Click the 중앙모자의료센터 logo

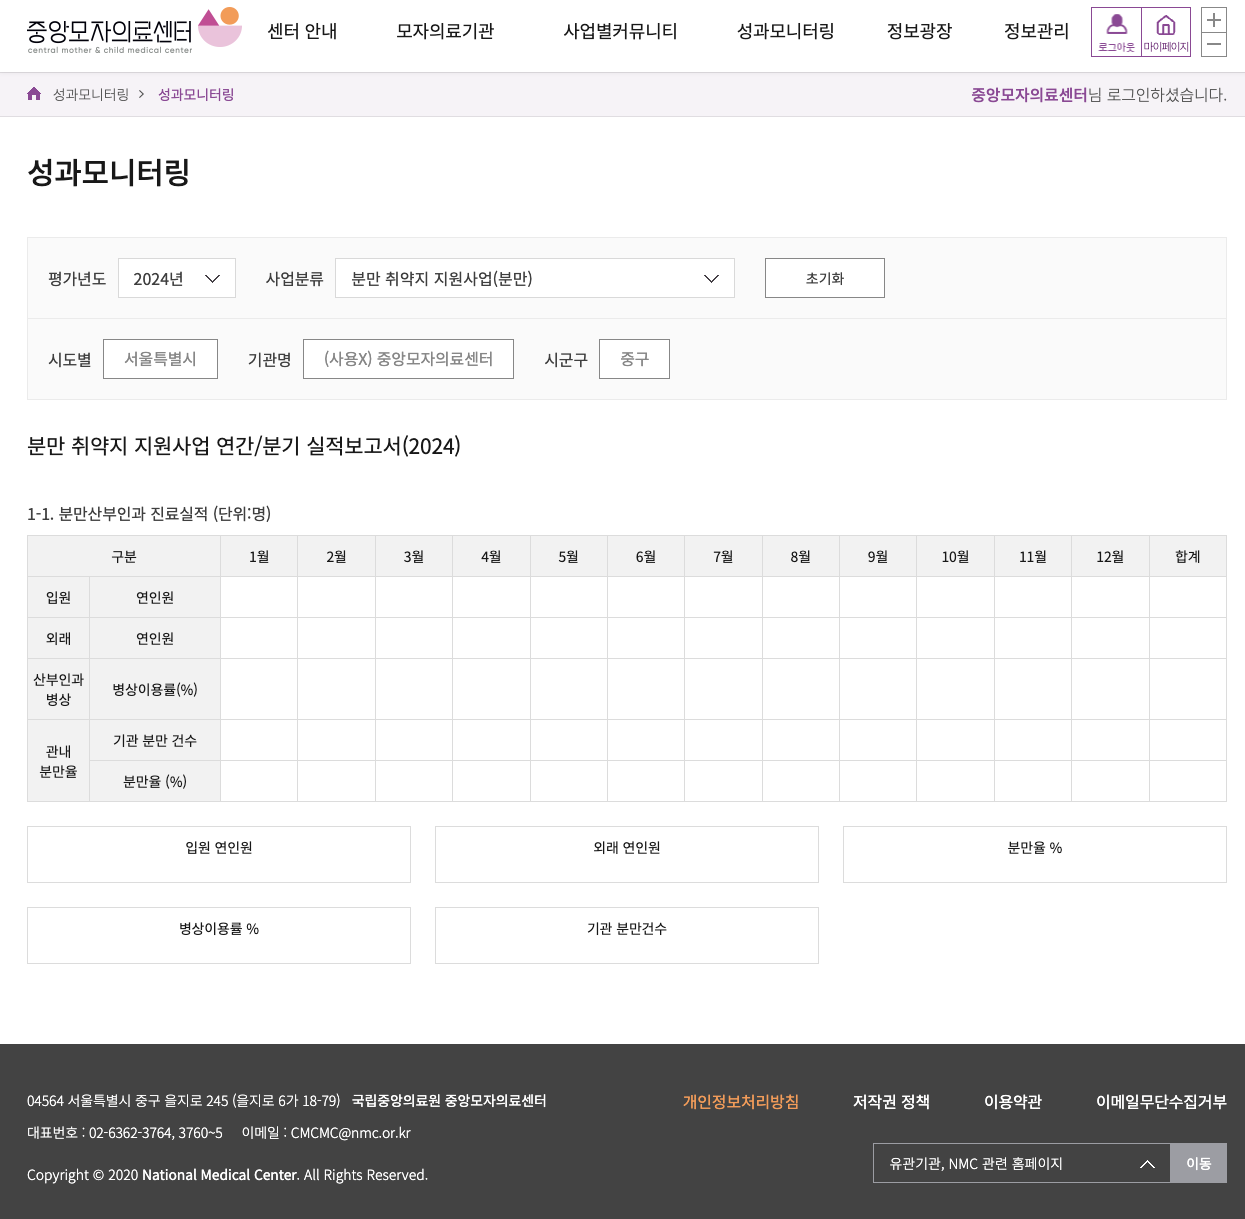pos(133,30)
